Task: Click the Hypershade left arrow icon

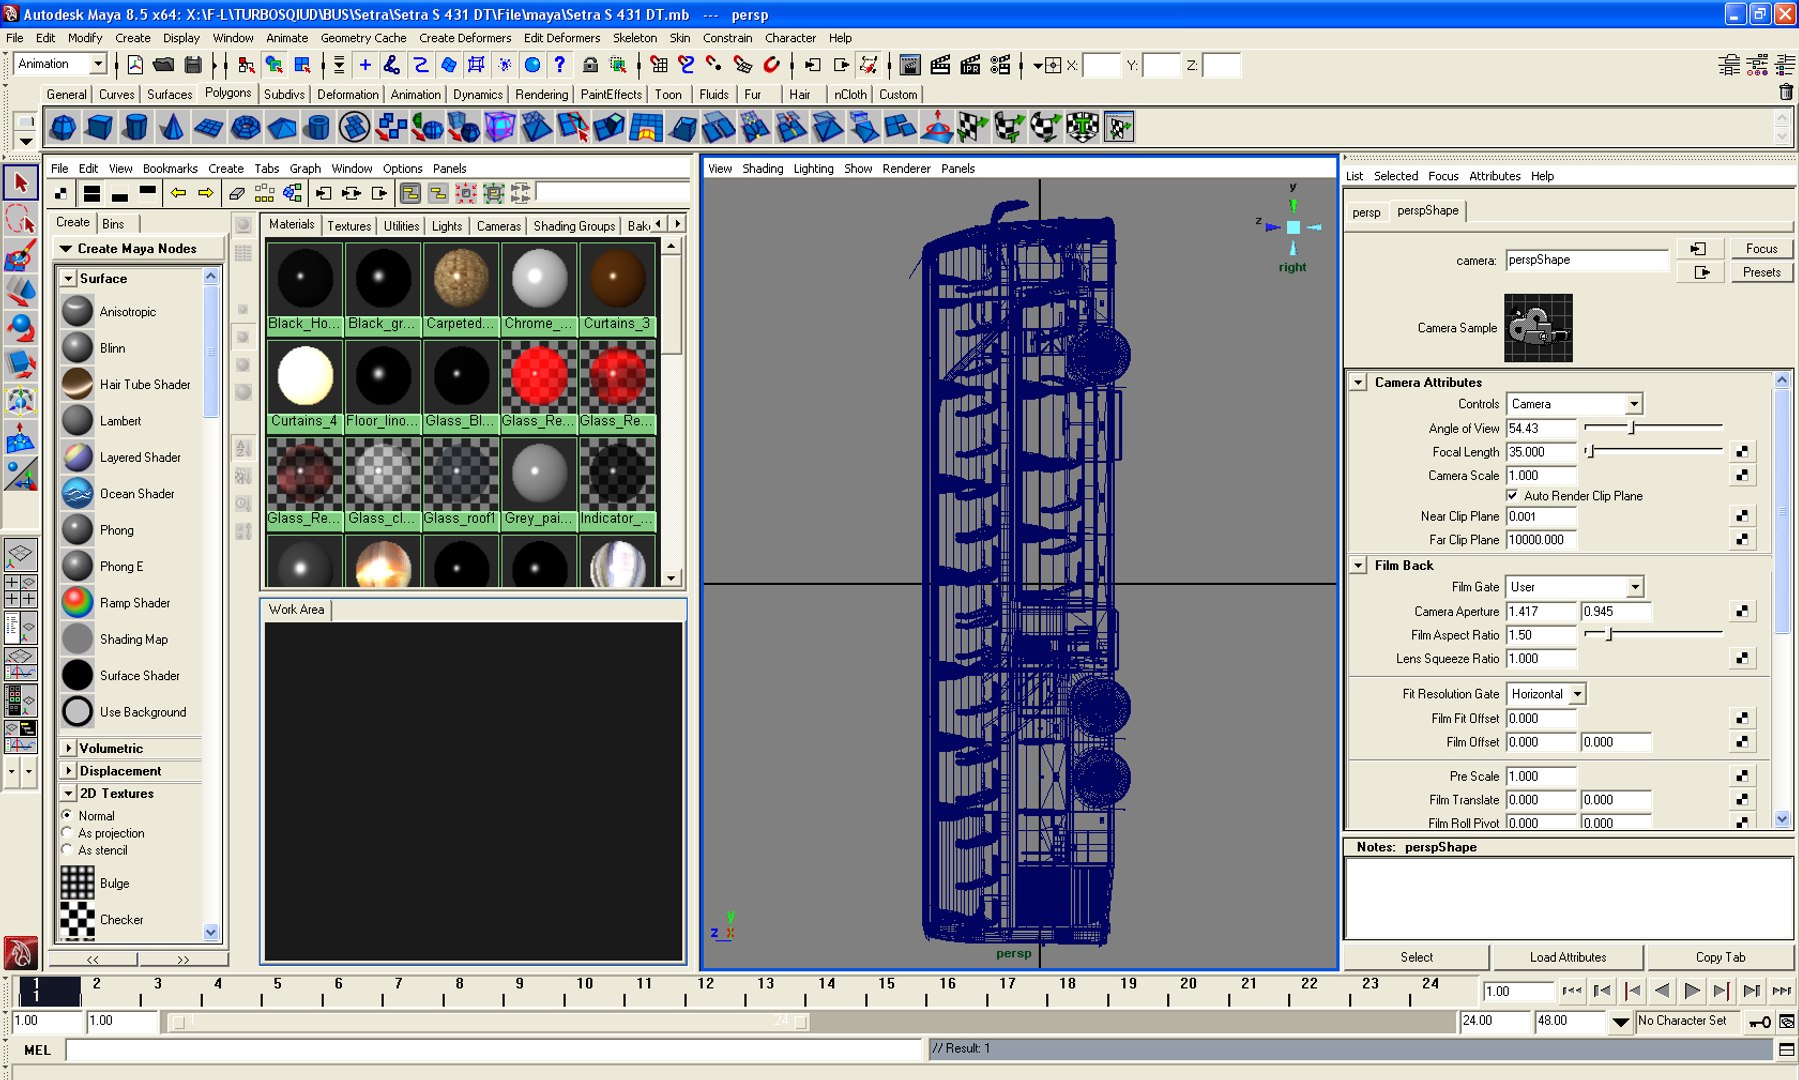Action: click(x=178, y=193)
